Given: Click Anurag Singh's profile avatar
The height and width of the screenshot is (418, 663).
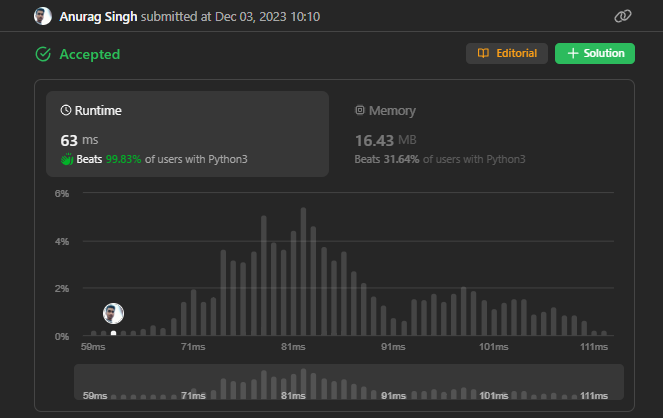Looking at the screenshot, I should (43, 17).
